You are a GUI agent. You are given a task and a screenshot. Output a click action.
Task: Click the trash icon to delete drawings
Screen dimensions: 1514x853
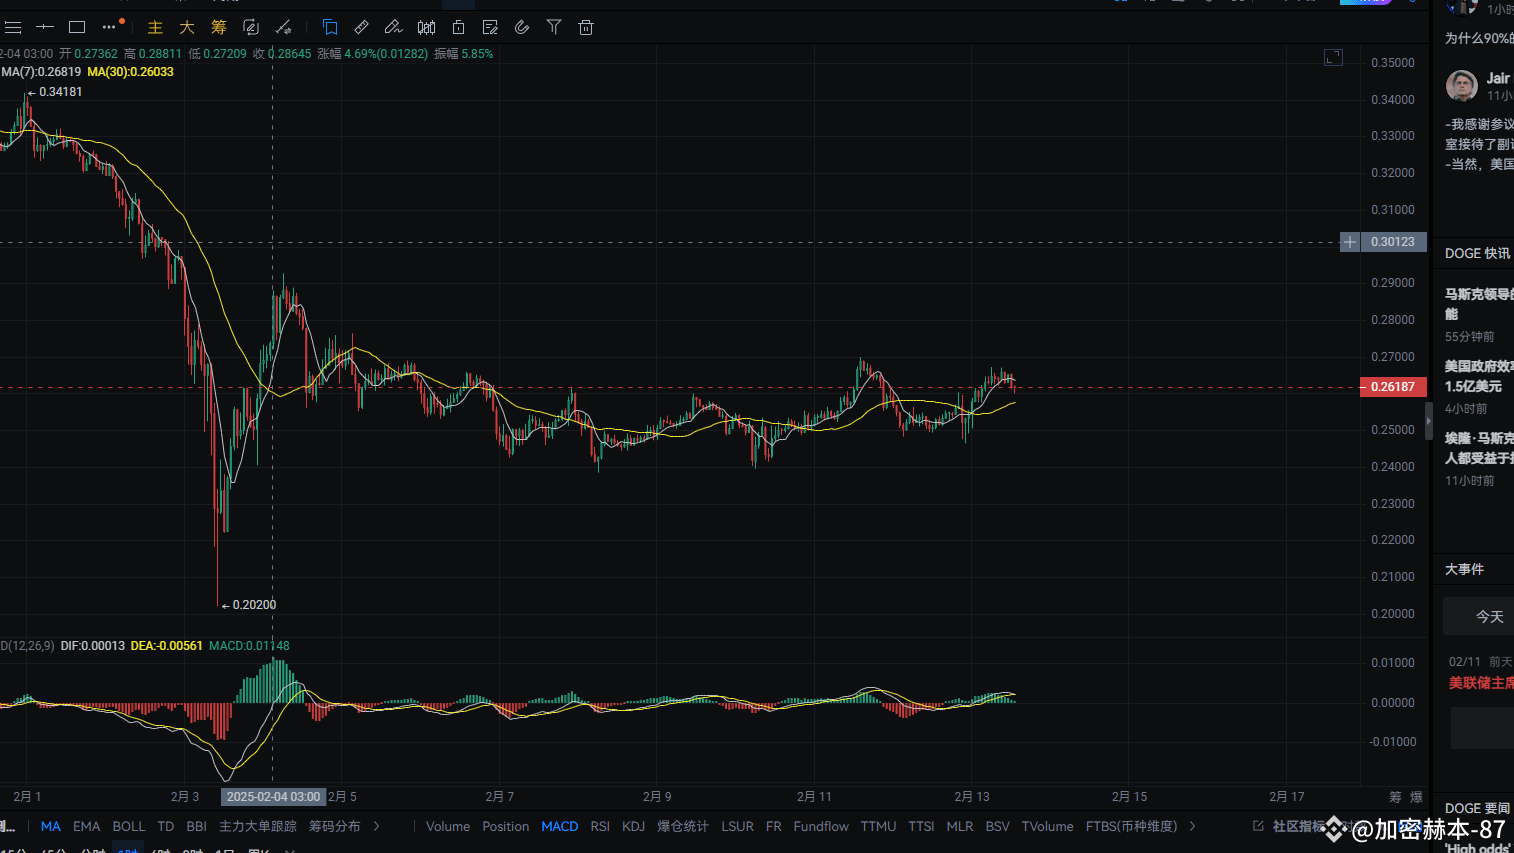(x=586, y=27)
